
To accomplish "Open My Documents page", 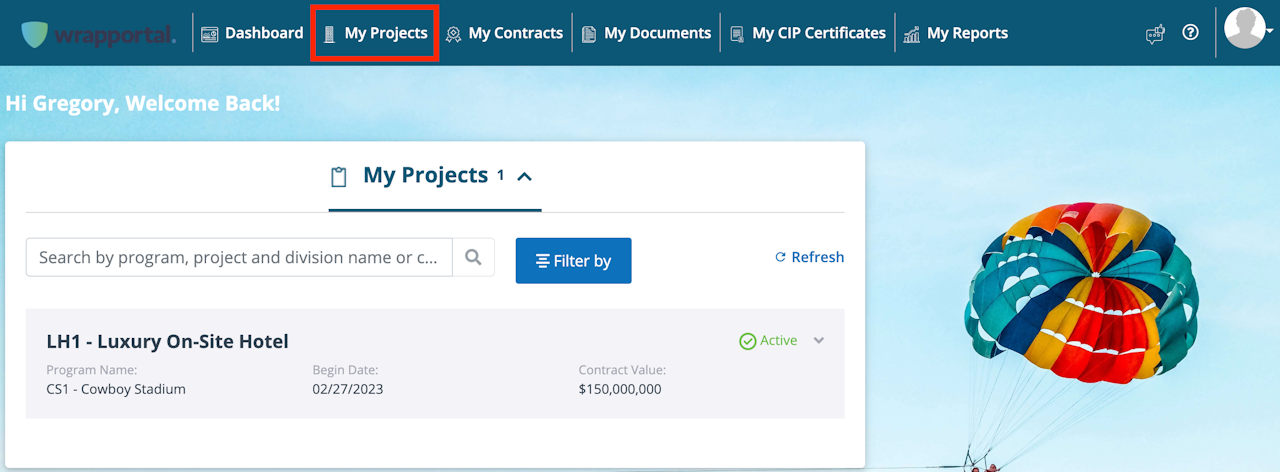I will coord(646,33).
